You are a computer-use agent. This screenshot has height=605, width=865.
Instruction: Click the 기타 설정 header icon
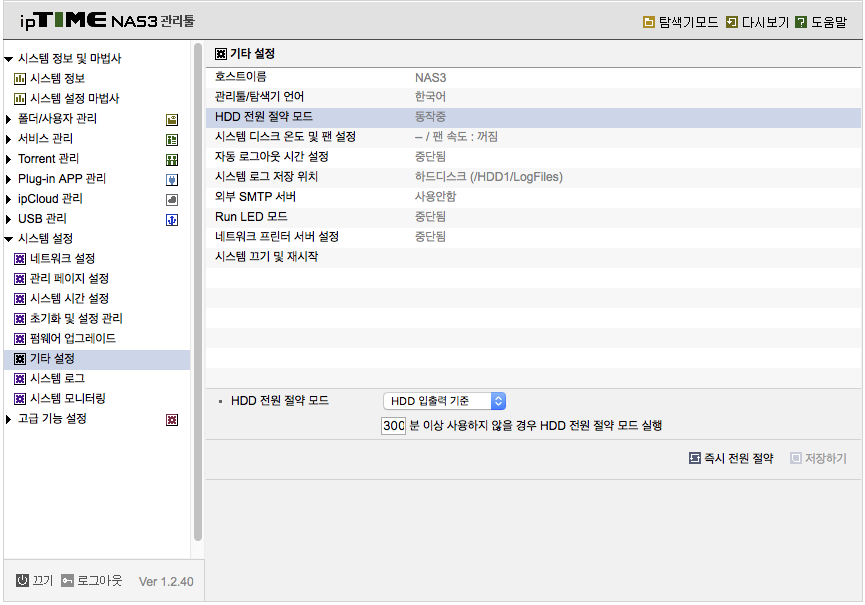coord(221,54)
